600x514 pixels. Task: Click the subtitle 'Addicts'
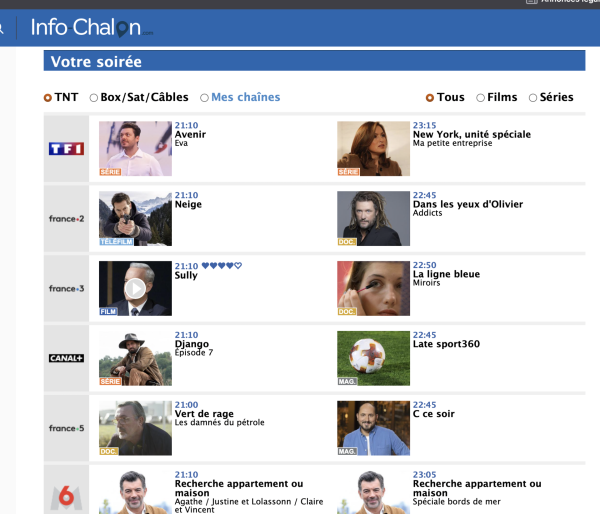coord(427,213)
